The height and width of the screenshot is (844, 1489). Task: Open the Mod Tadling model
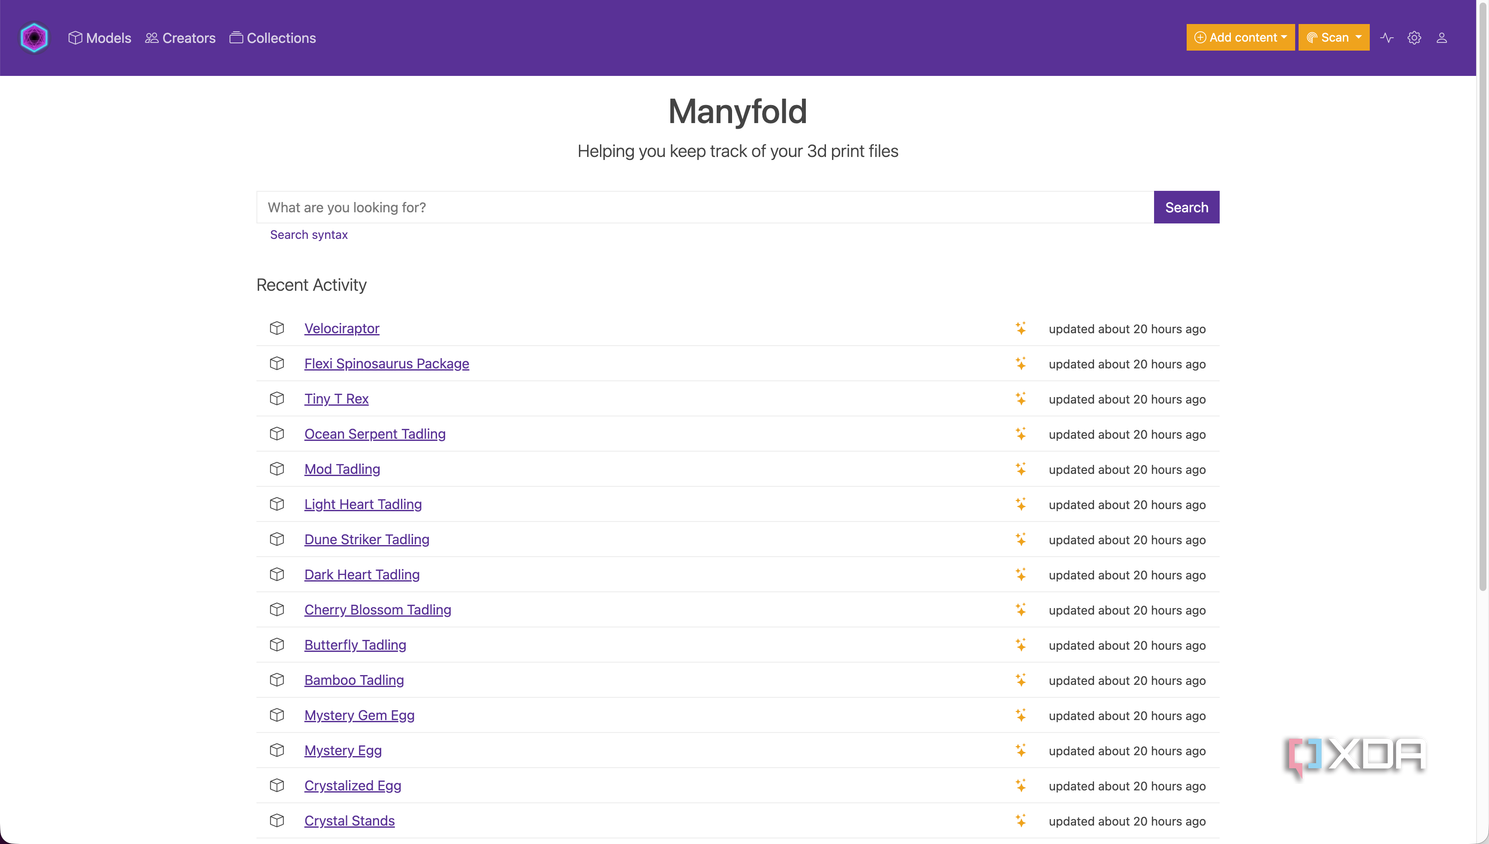342,469
